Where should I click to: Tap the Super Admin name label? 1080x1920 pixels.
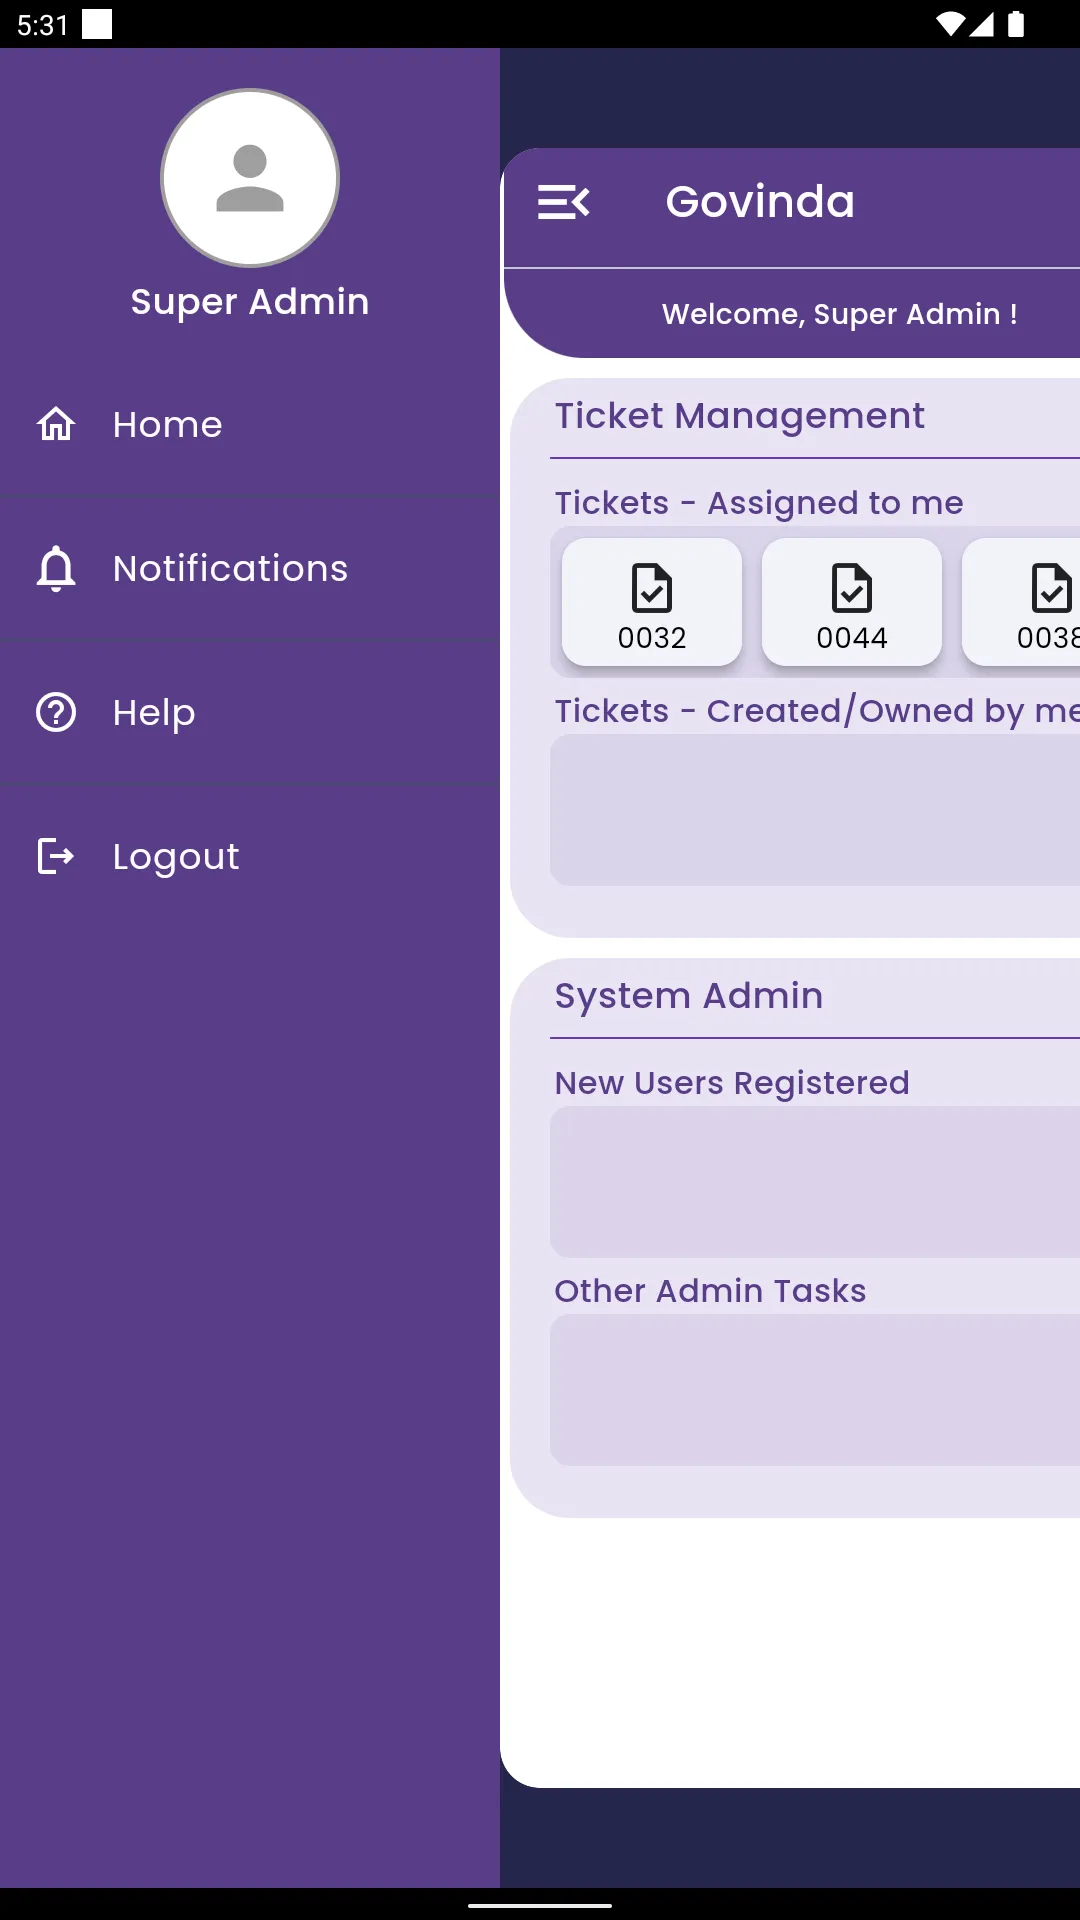pos(250,302)
